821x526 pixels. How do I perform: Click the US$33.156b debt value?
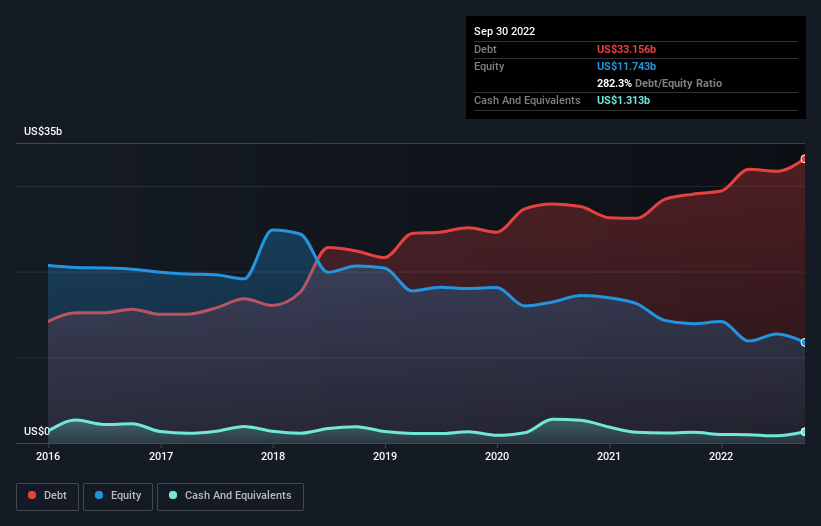626,49
